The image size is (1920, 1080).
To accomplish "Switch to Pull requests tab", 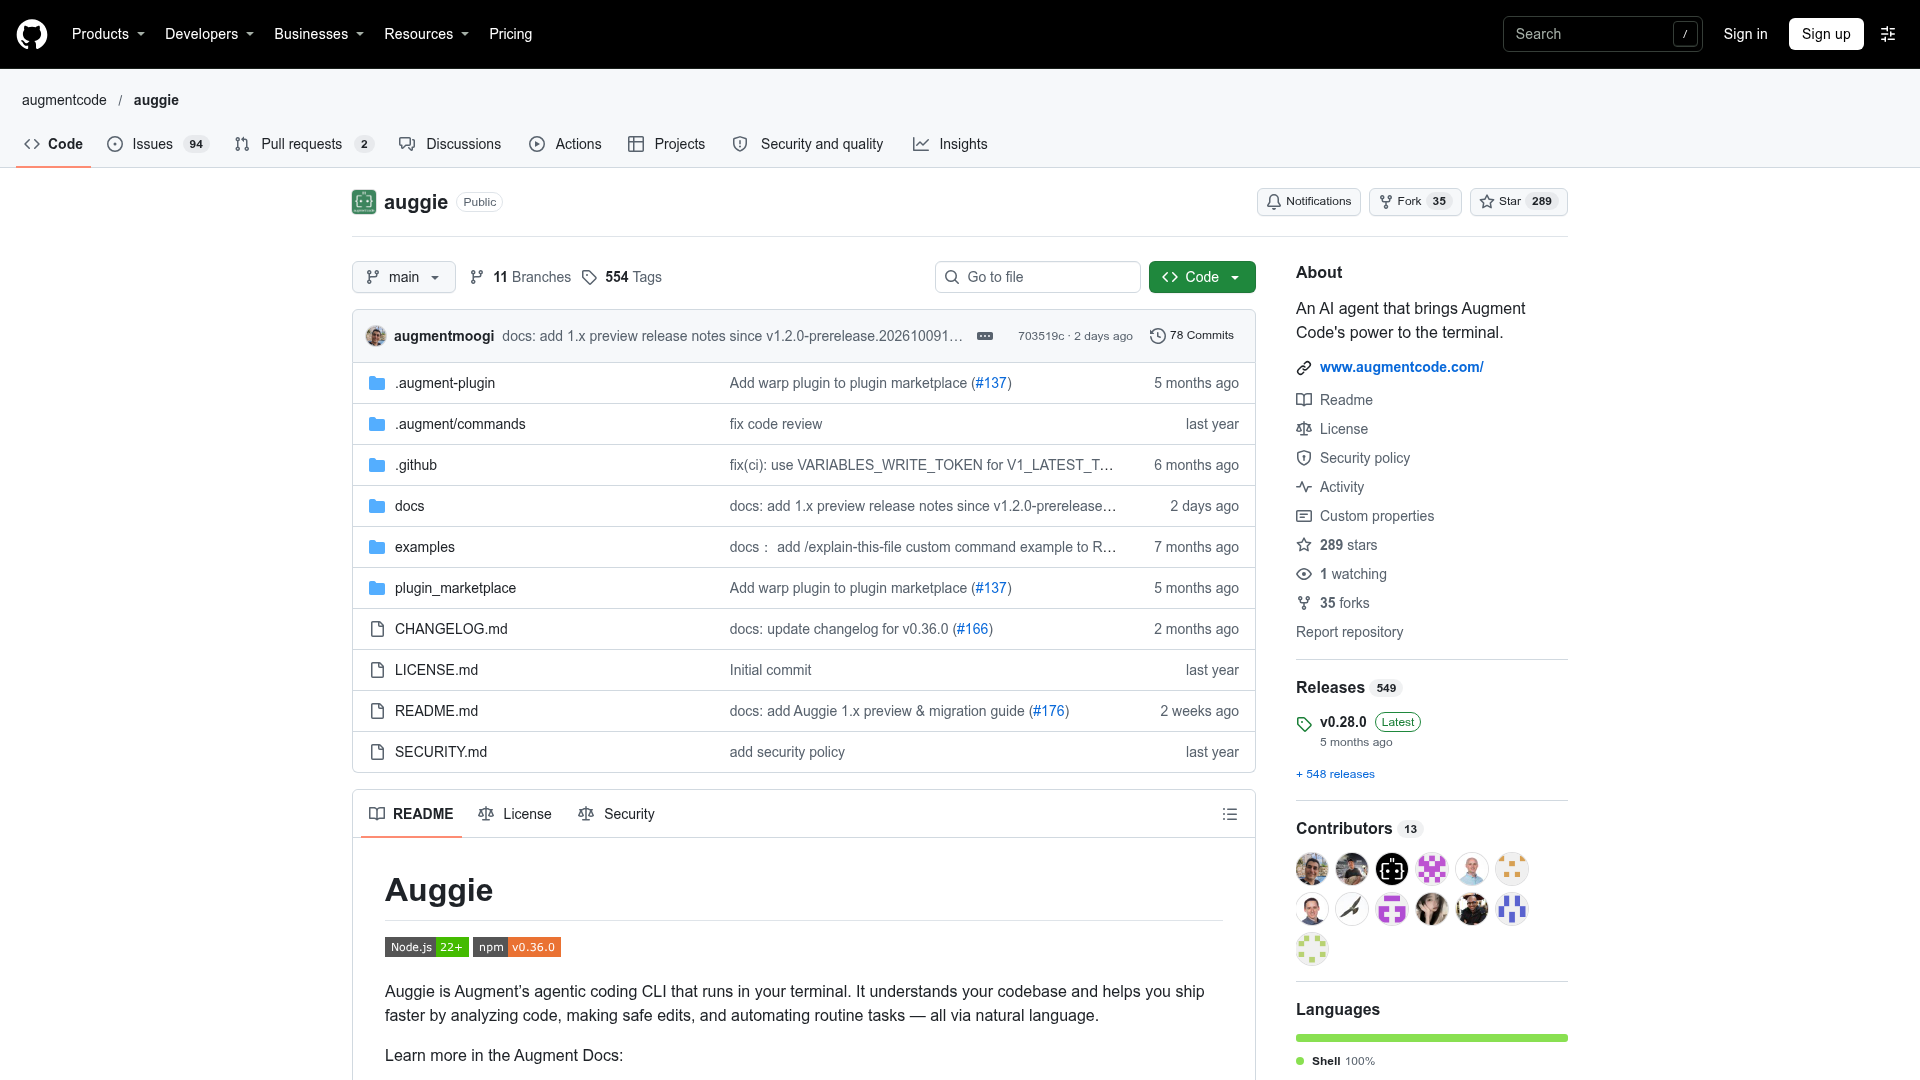I will pyautogui.click(x=304, y=144).
